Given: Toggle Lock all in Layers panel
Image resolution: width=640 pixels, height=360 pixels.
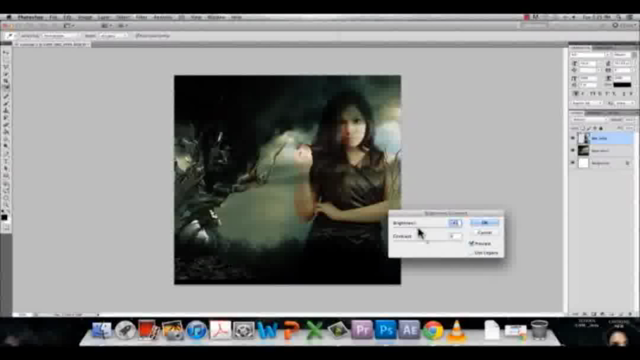Looking at the screenshot, I should click(600, 128).
